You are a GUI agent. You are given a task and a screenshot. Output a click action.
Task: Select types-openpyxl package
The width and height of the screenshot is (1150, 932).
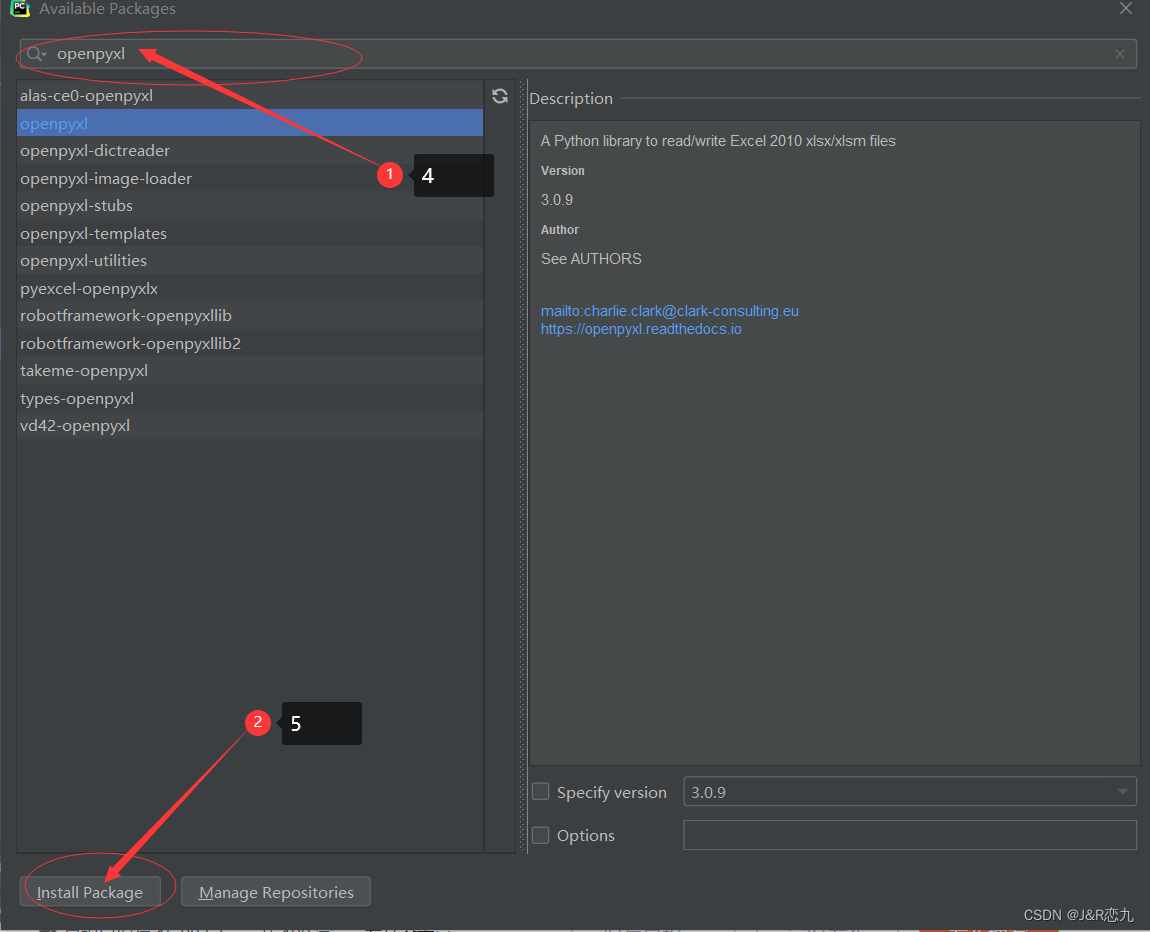click(x=250, y=398)
